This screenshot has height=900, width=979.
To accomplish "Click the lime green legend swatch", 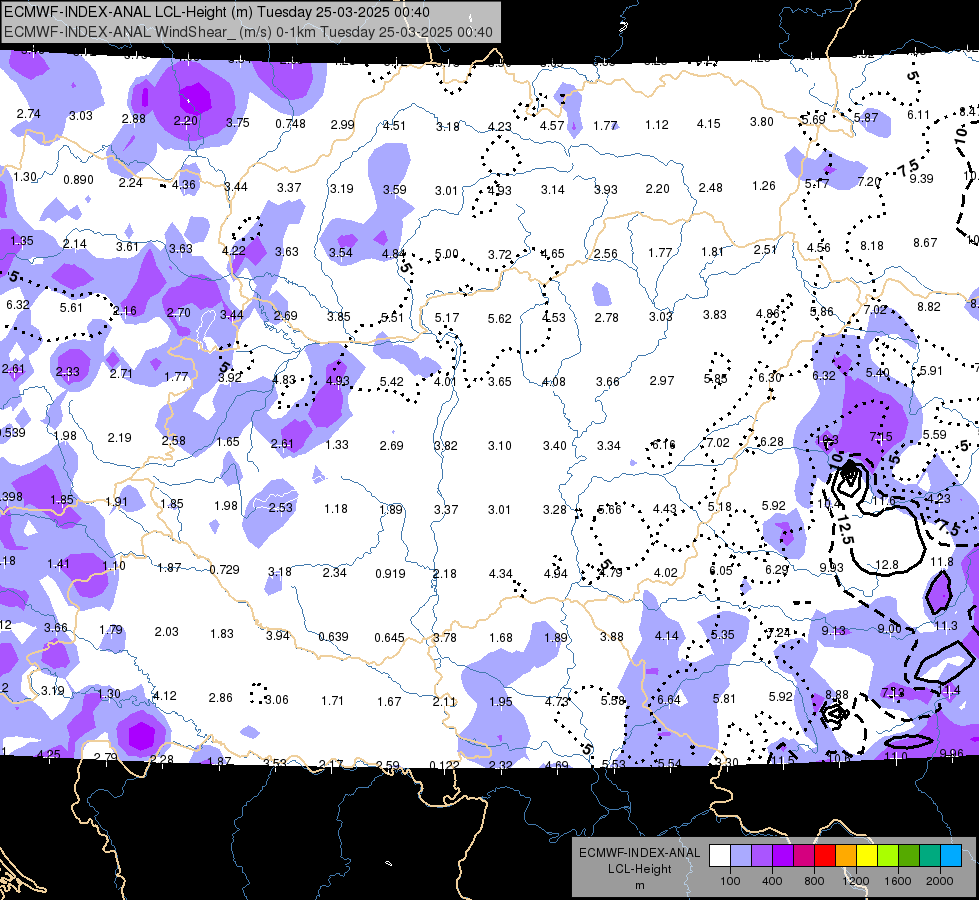I will pos(888,856).
